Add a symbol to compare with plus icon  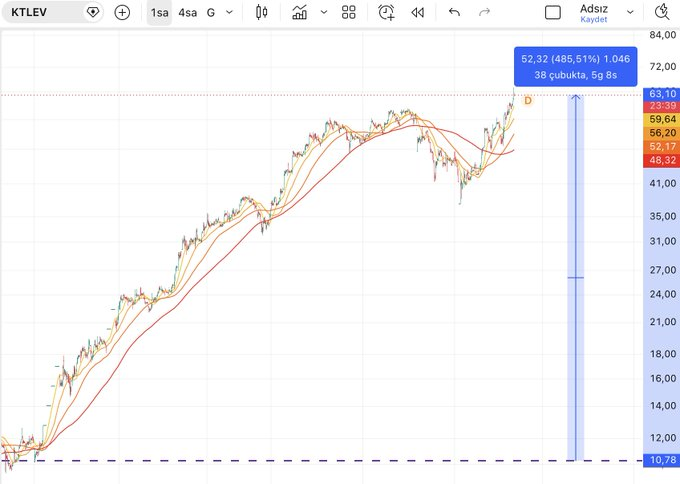pos(122,13)
